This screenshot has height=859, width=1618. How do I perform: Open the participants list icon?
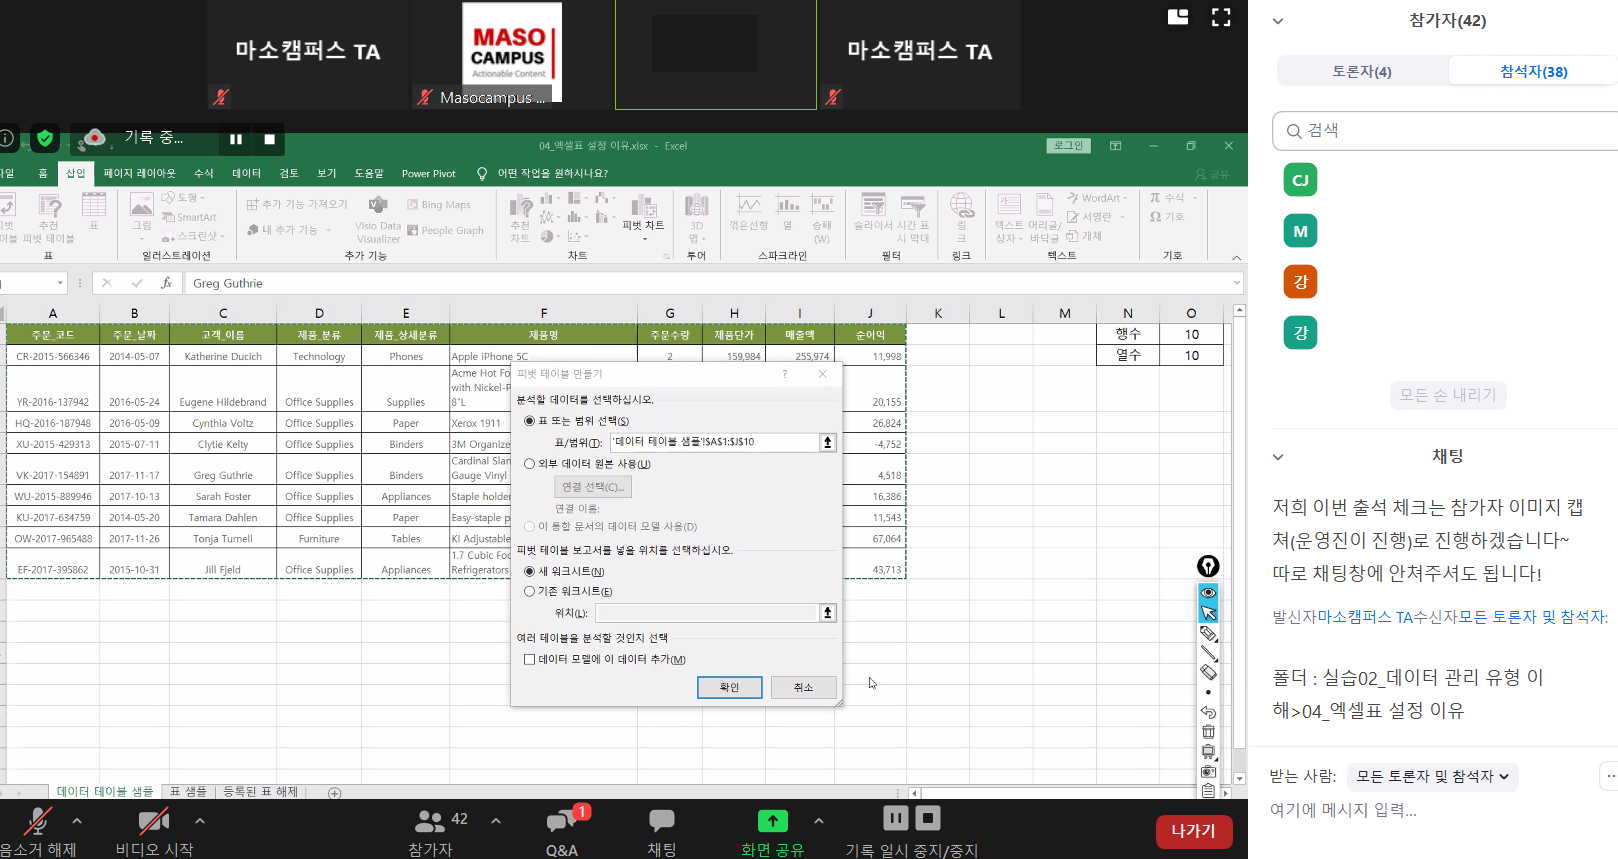click(430, 821)
